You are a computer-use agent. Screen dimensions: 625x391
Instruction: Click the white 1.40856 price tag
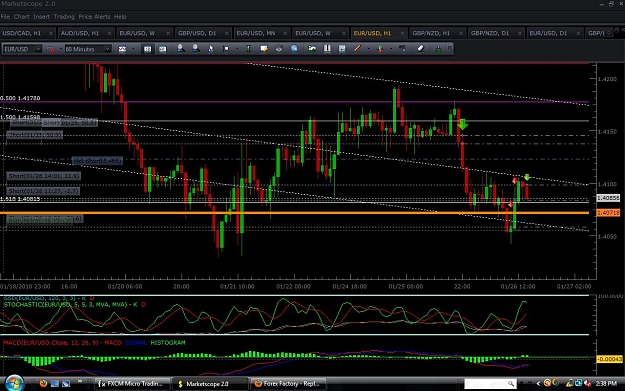[x=608, y=198]
